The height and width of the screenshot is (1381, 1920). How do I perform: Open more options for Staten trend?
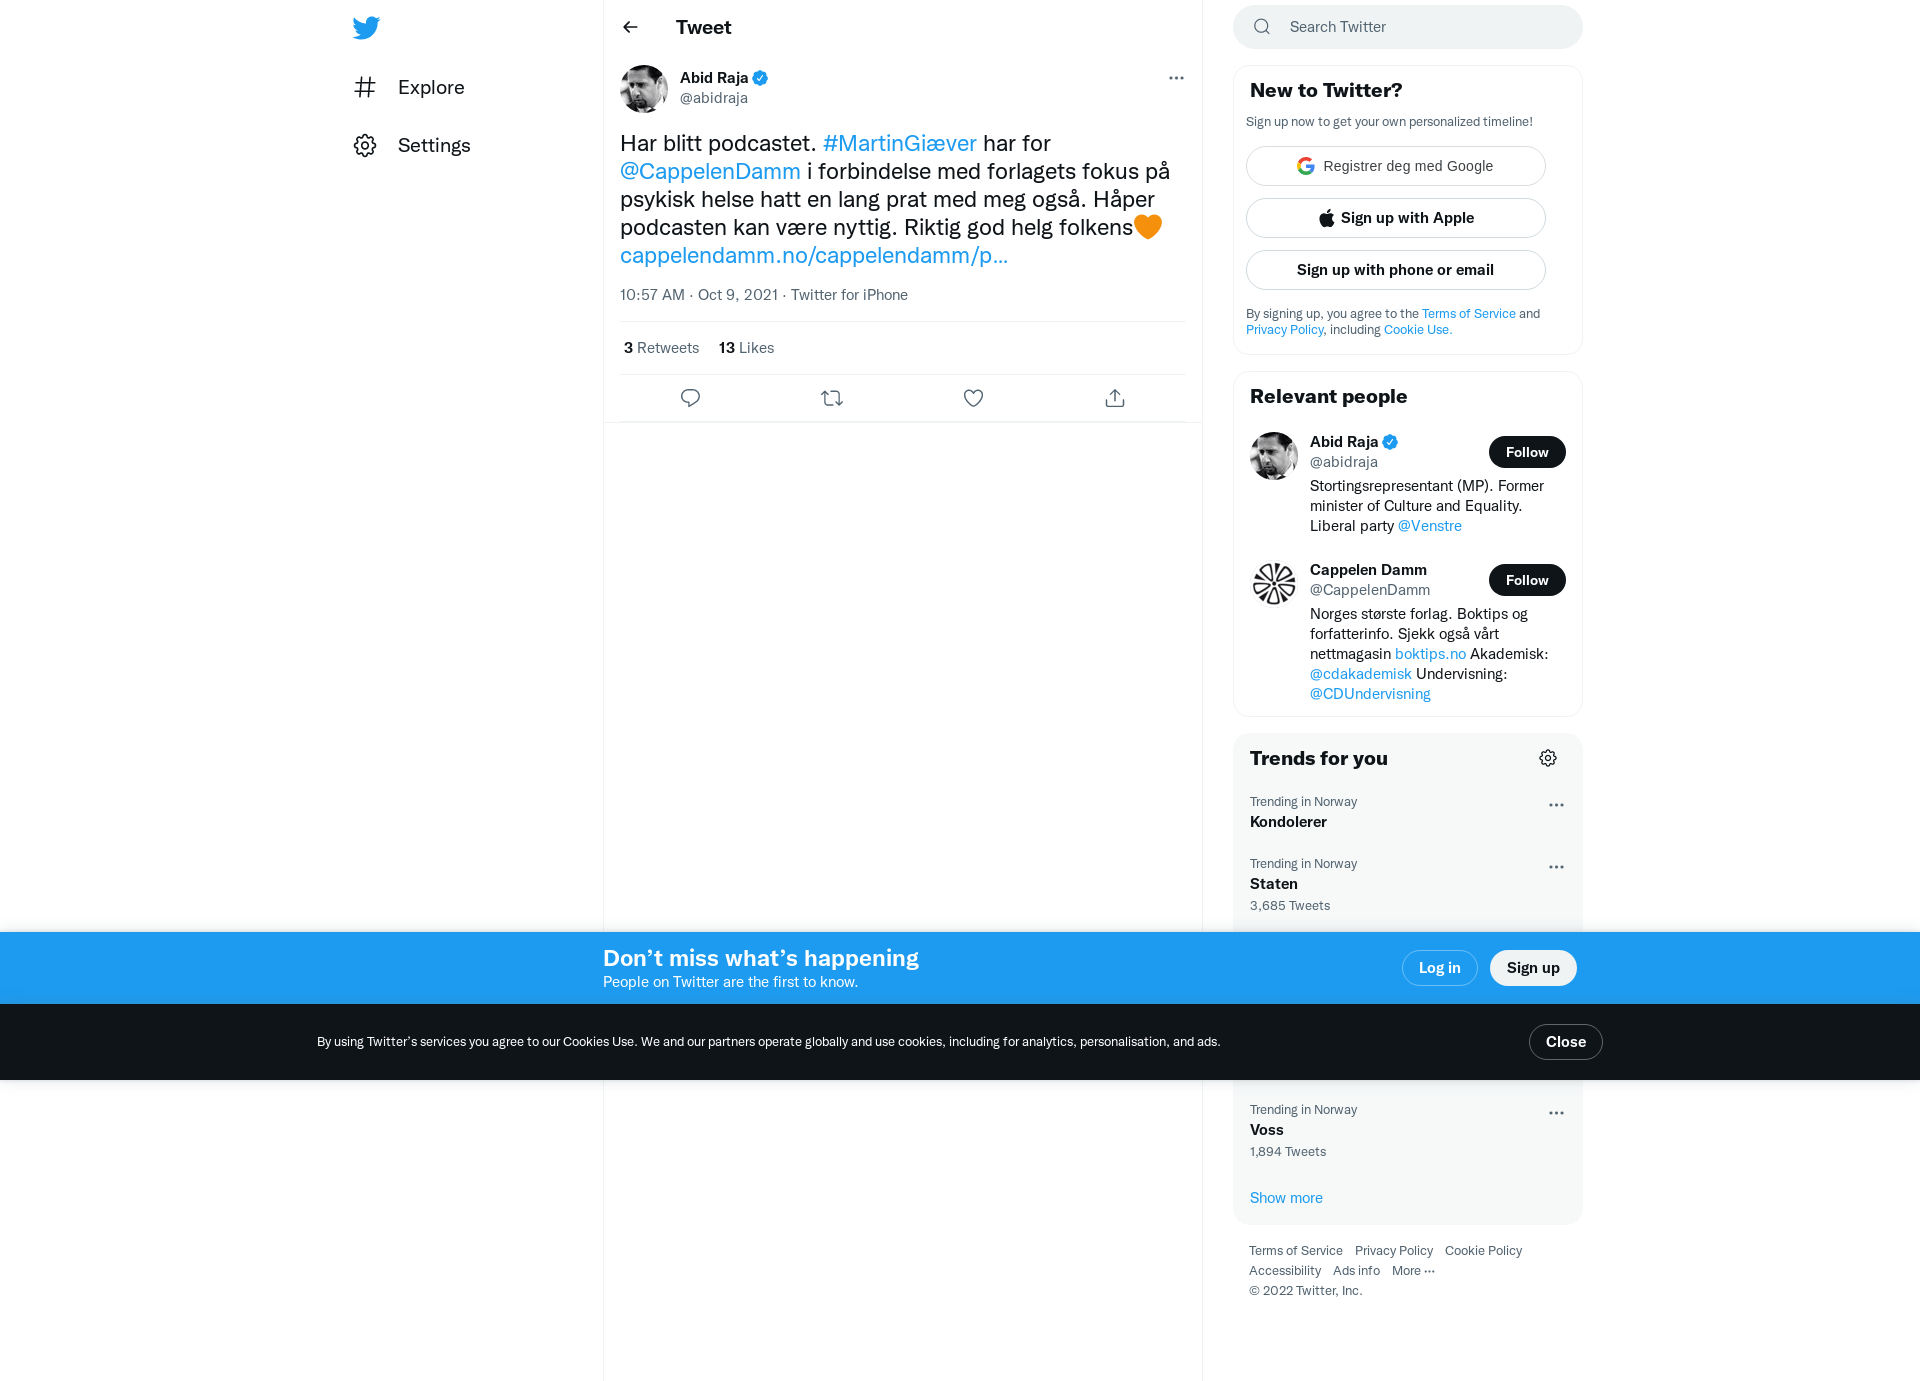[1556, 867]
